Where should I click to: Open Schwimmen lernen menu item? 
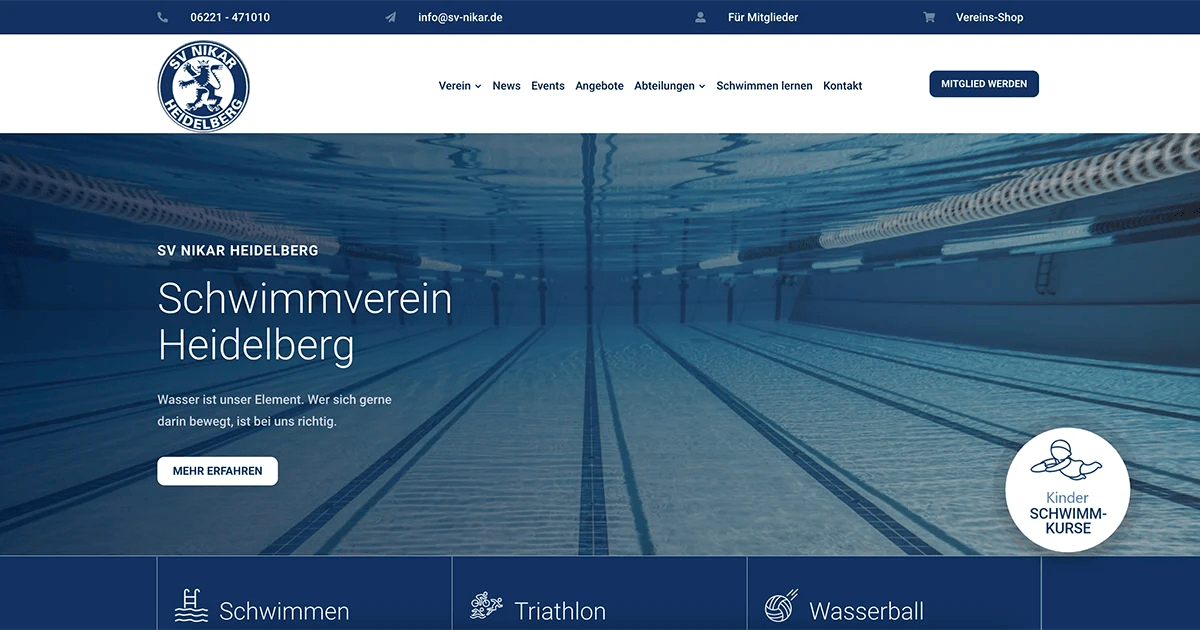pyautogui.click(x=764, y=86)
